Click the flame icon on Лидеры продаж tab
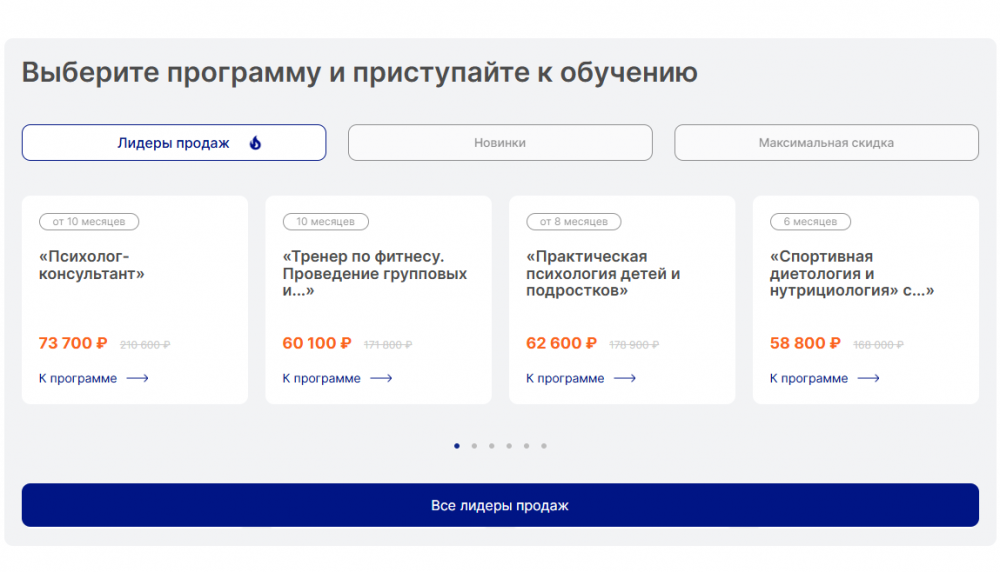Screen dimensions: 1000x572 tap(255, 143)
